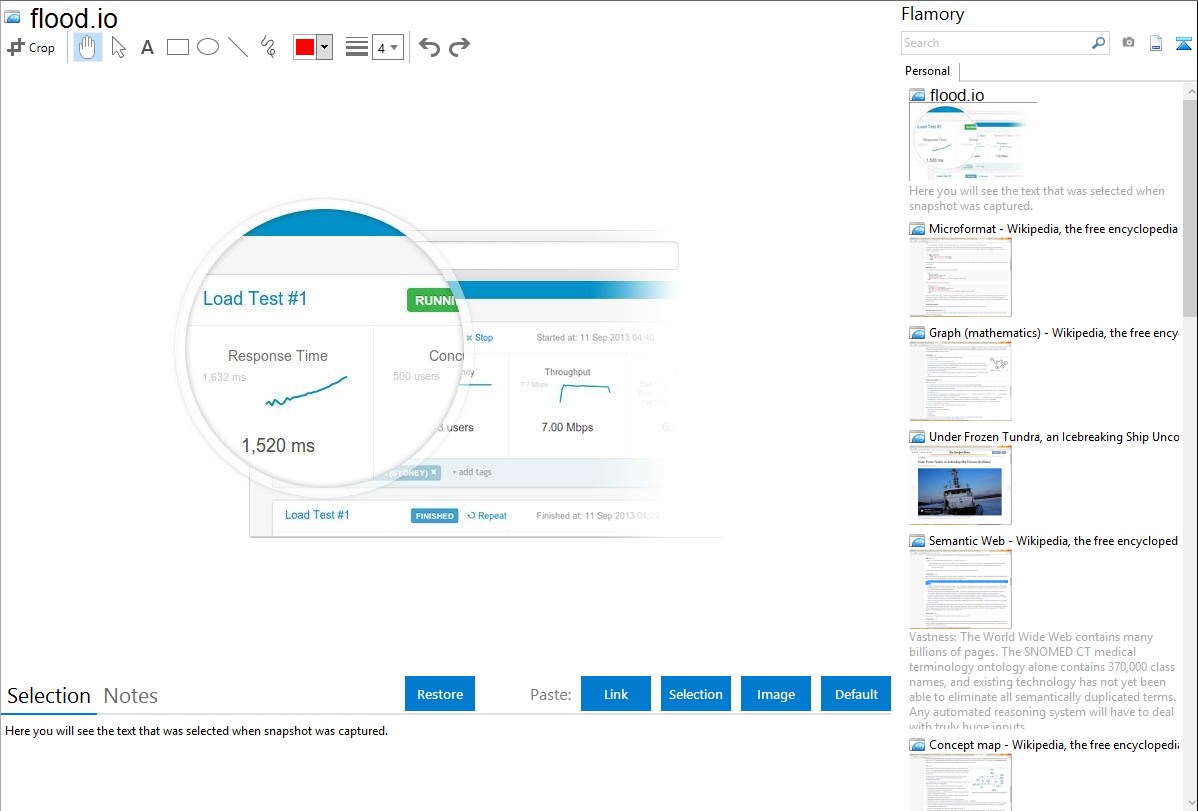Open the Graph (mathematics) thumbnail
The height and width of the screenshot is (811, 1198).
960,381
